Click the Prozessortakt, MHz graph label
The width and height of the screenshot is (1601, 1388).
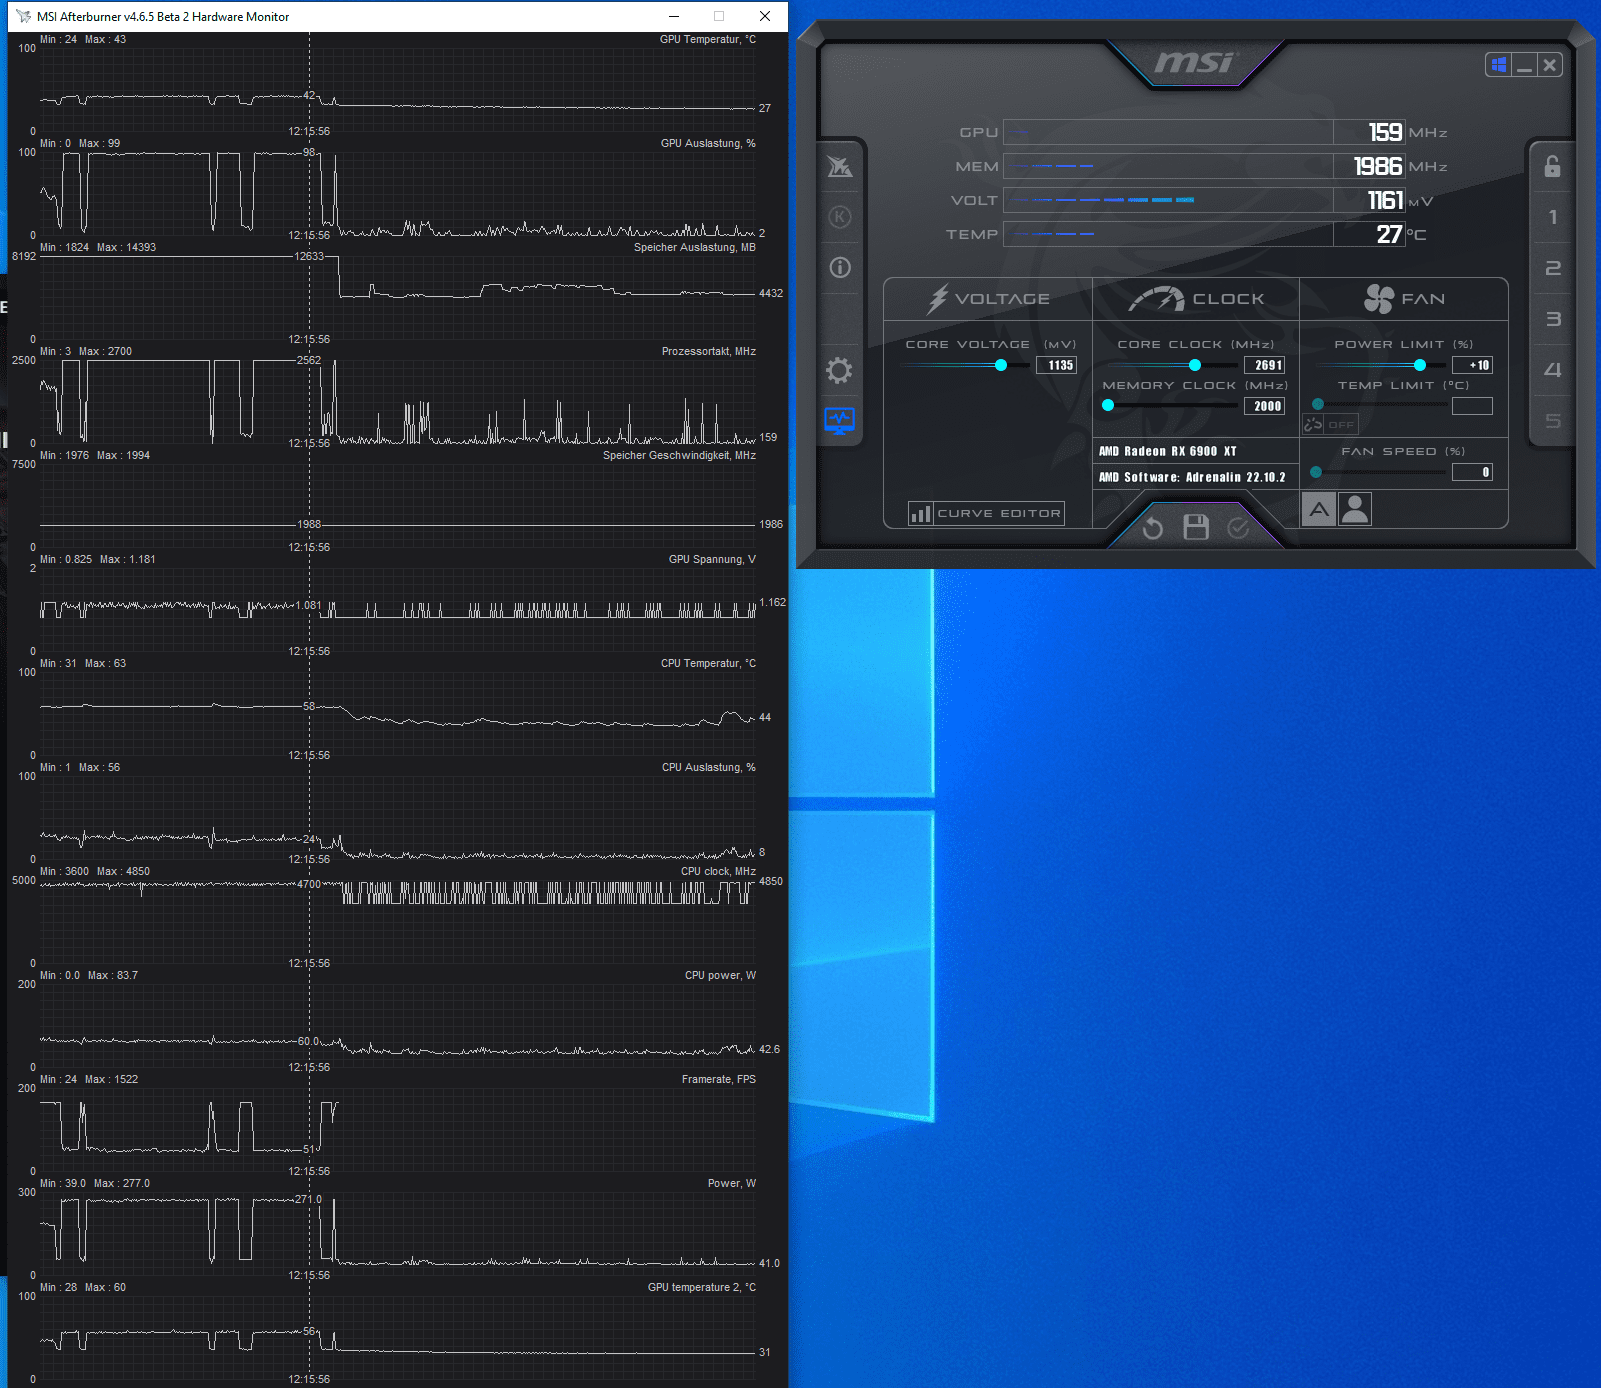[709, 351]
